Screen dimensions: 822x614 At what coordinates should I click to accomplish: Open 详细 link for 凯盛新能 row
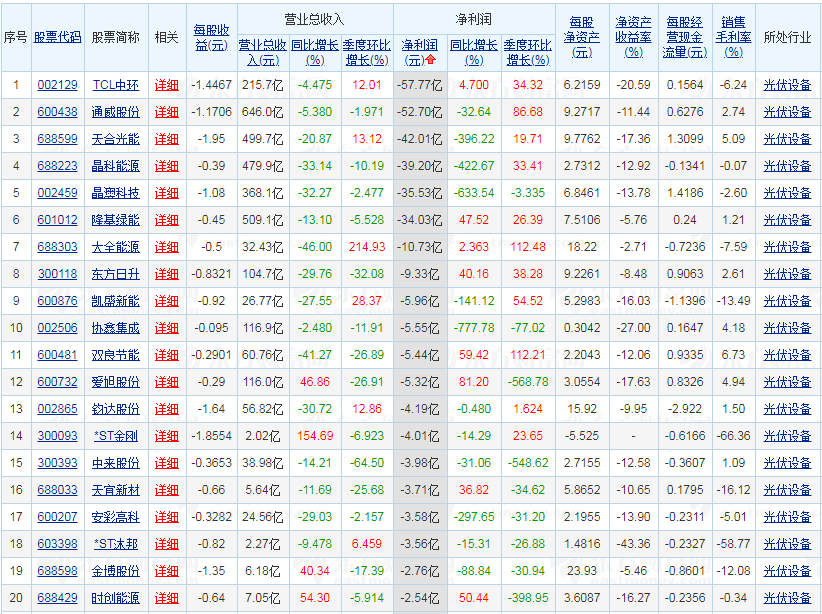pos(167,301)
